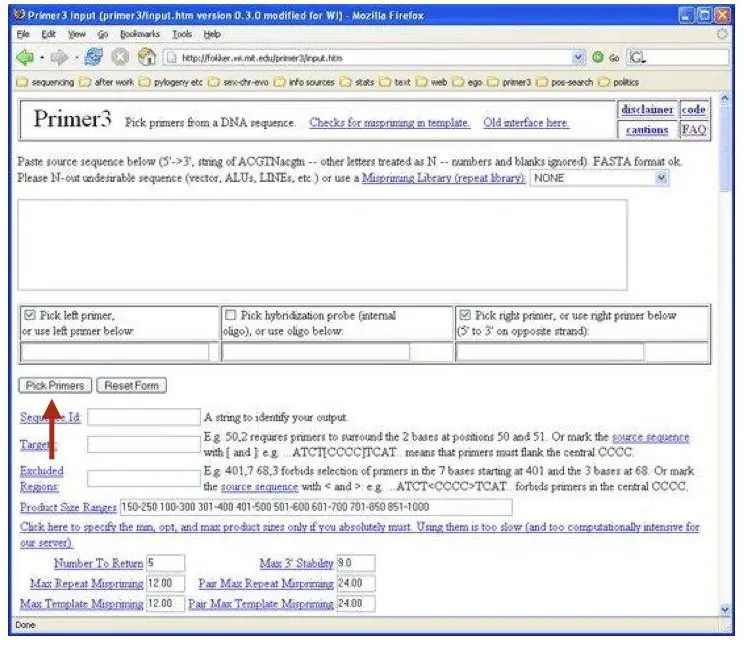This screenshot has width=744, height=650.
Task: Click the Mispriming Library (repeat library) link
Action: pos(443,178)
